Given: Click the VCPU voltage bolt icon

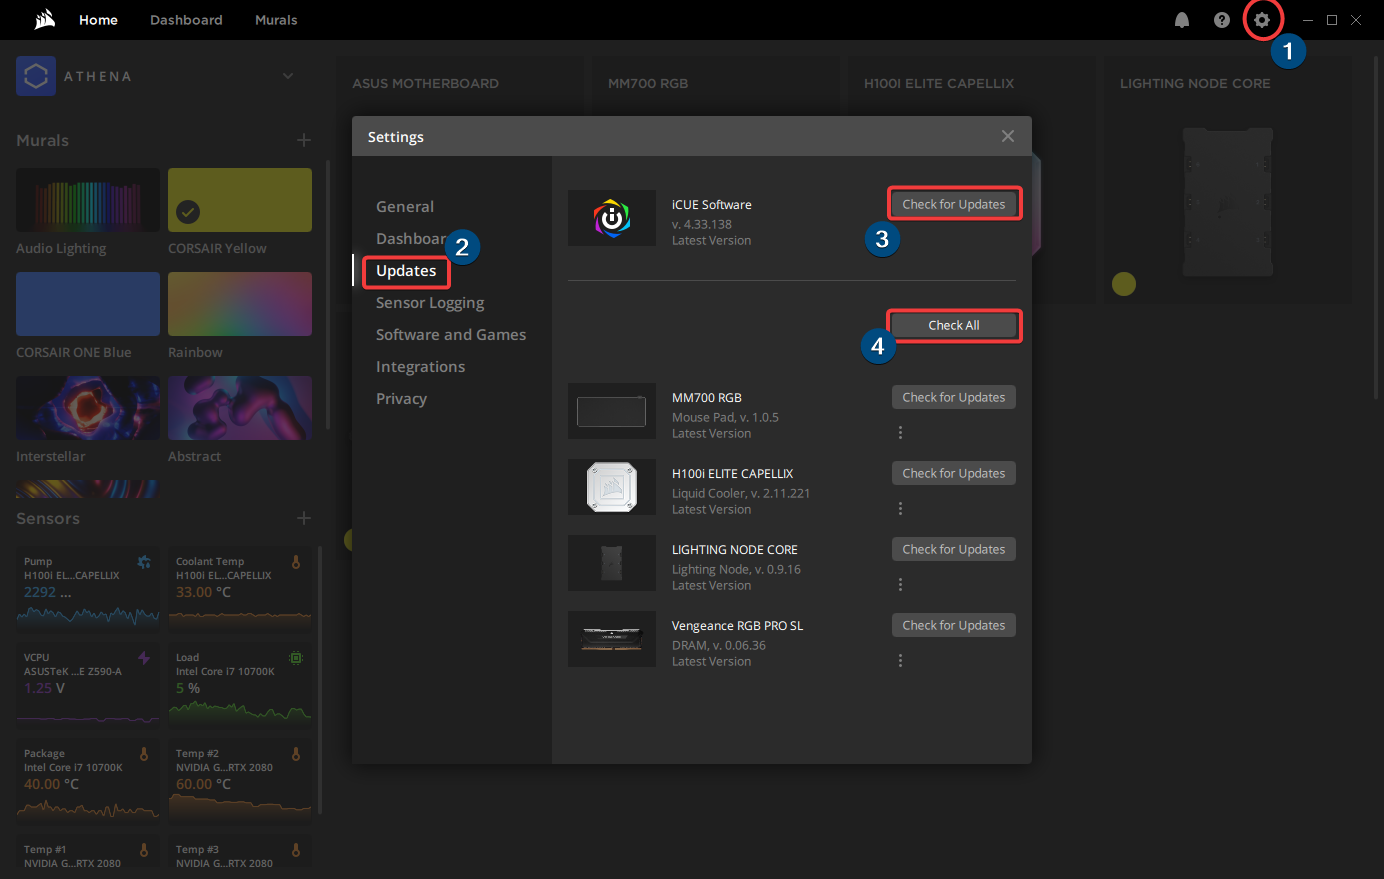Looking at the screenshot, I should pos(144,658).
